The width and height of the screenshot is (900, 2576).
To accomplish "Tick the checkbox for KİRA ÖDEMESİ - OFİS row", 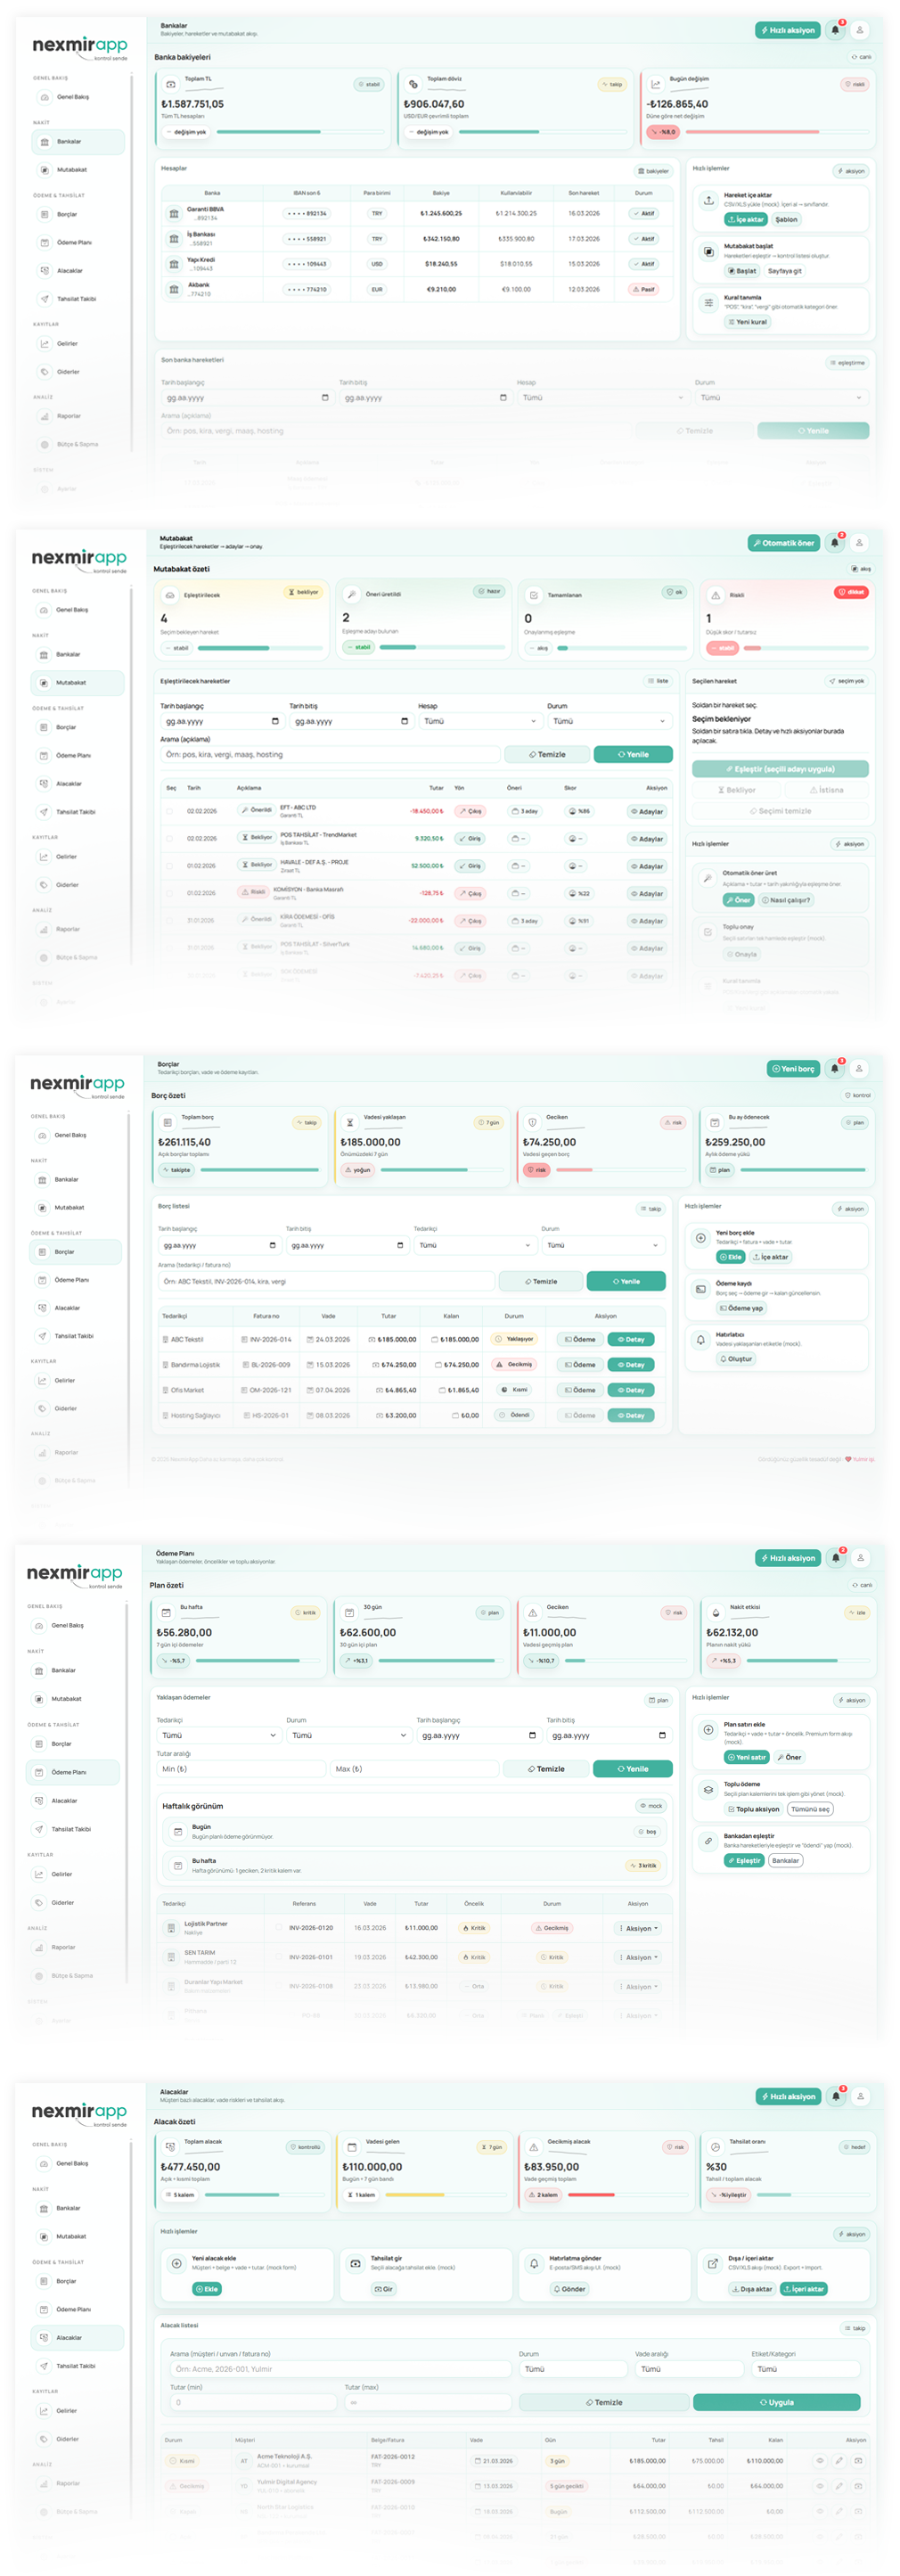I will pos(170,920).
